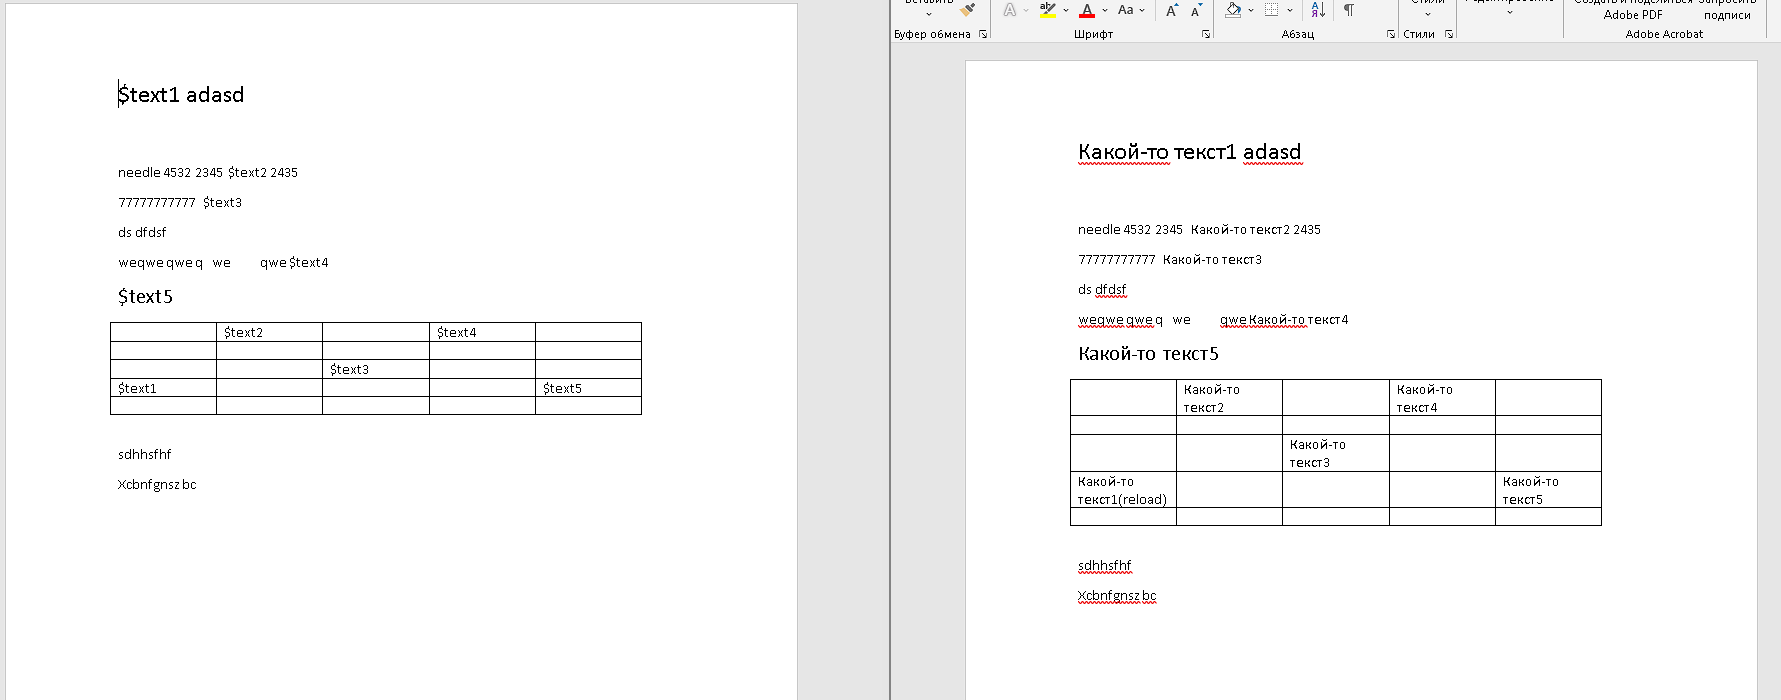
Task: Open the highlight color dropdown arrow
Action: tap(1066, 11)
